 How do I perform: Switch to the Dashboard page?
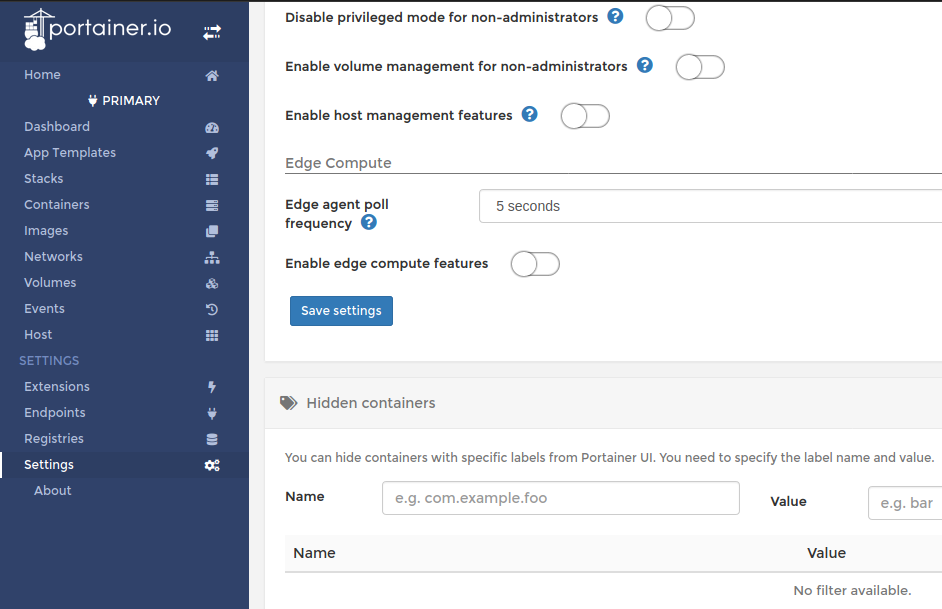pos(57,127)
